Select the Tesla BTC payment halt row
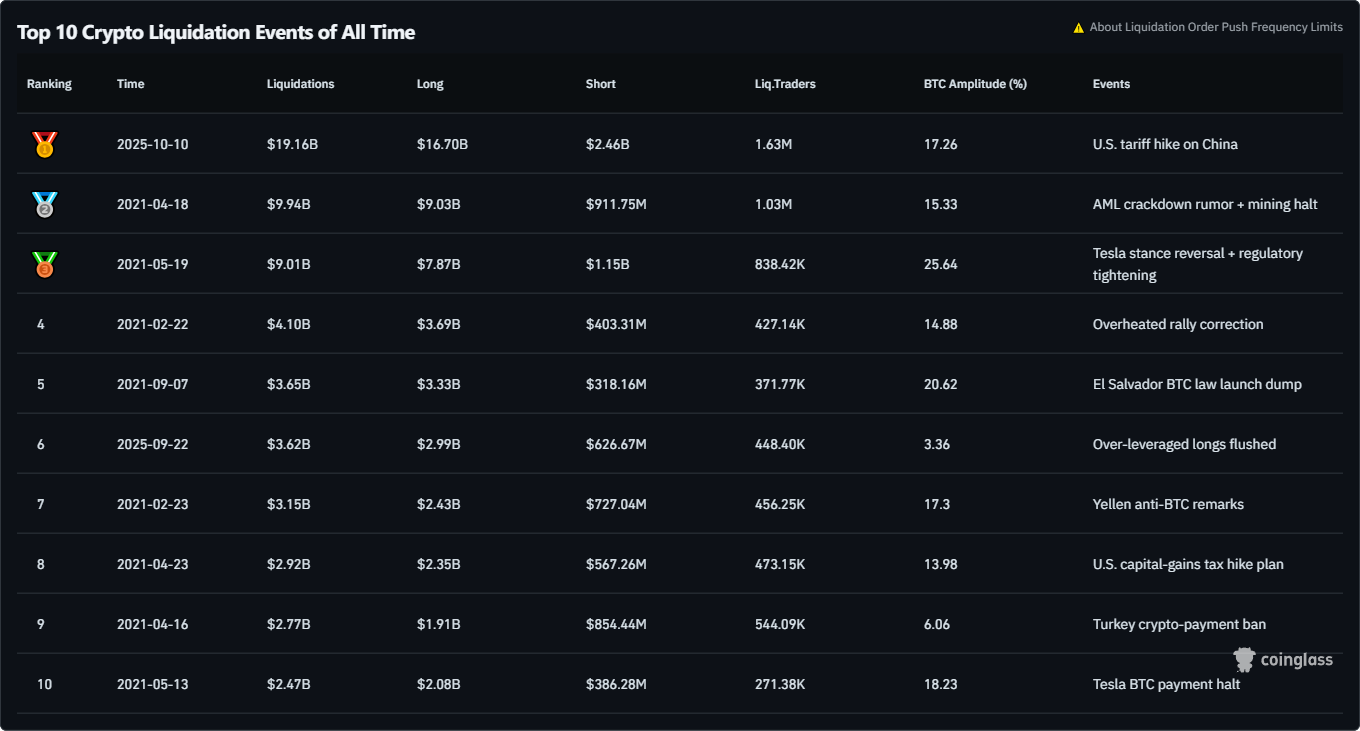This screenshot has height=731, width=1360. coord(1166,684)
